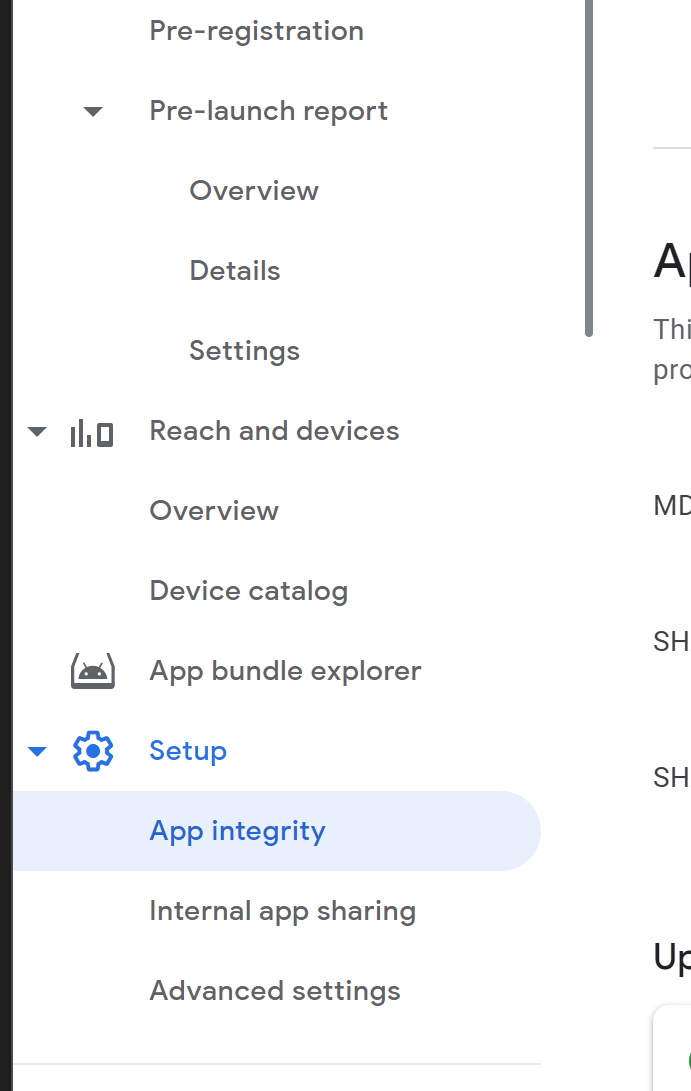Click the App bundle explorer Android icon
Image resolution: width=691 pixels, height=1091 pixels.
[92, 671]
